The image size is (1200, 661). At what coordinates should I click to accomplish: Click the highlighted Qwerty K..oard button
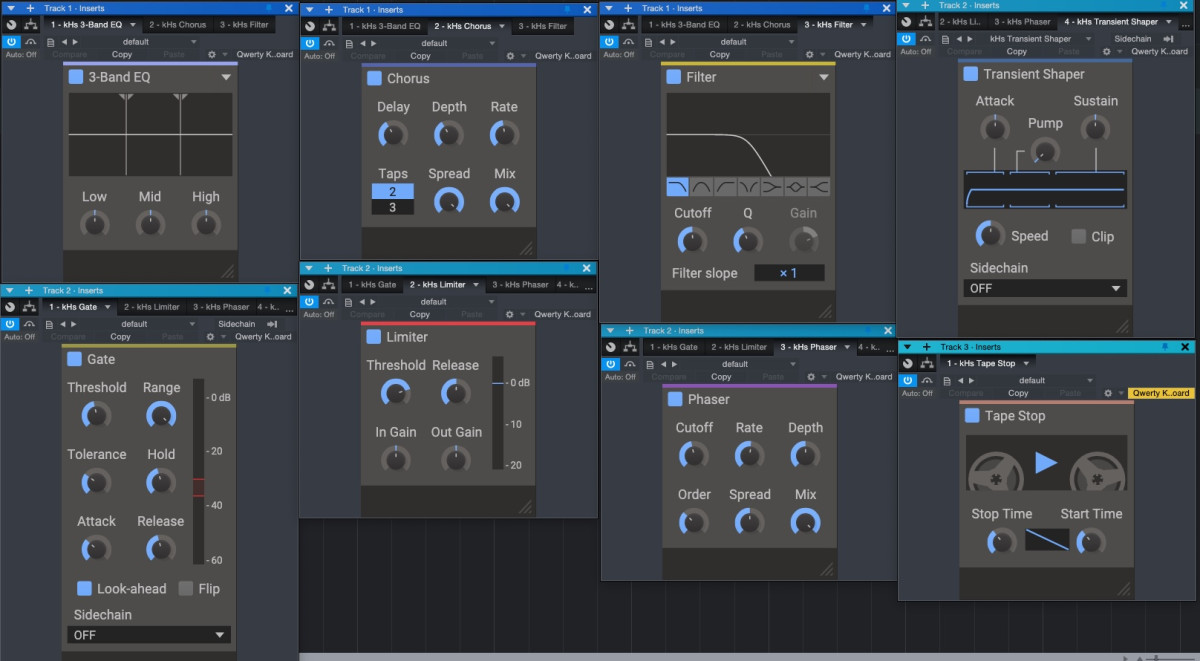point(1160,393)
